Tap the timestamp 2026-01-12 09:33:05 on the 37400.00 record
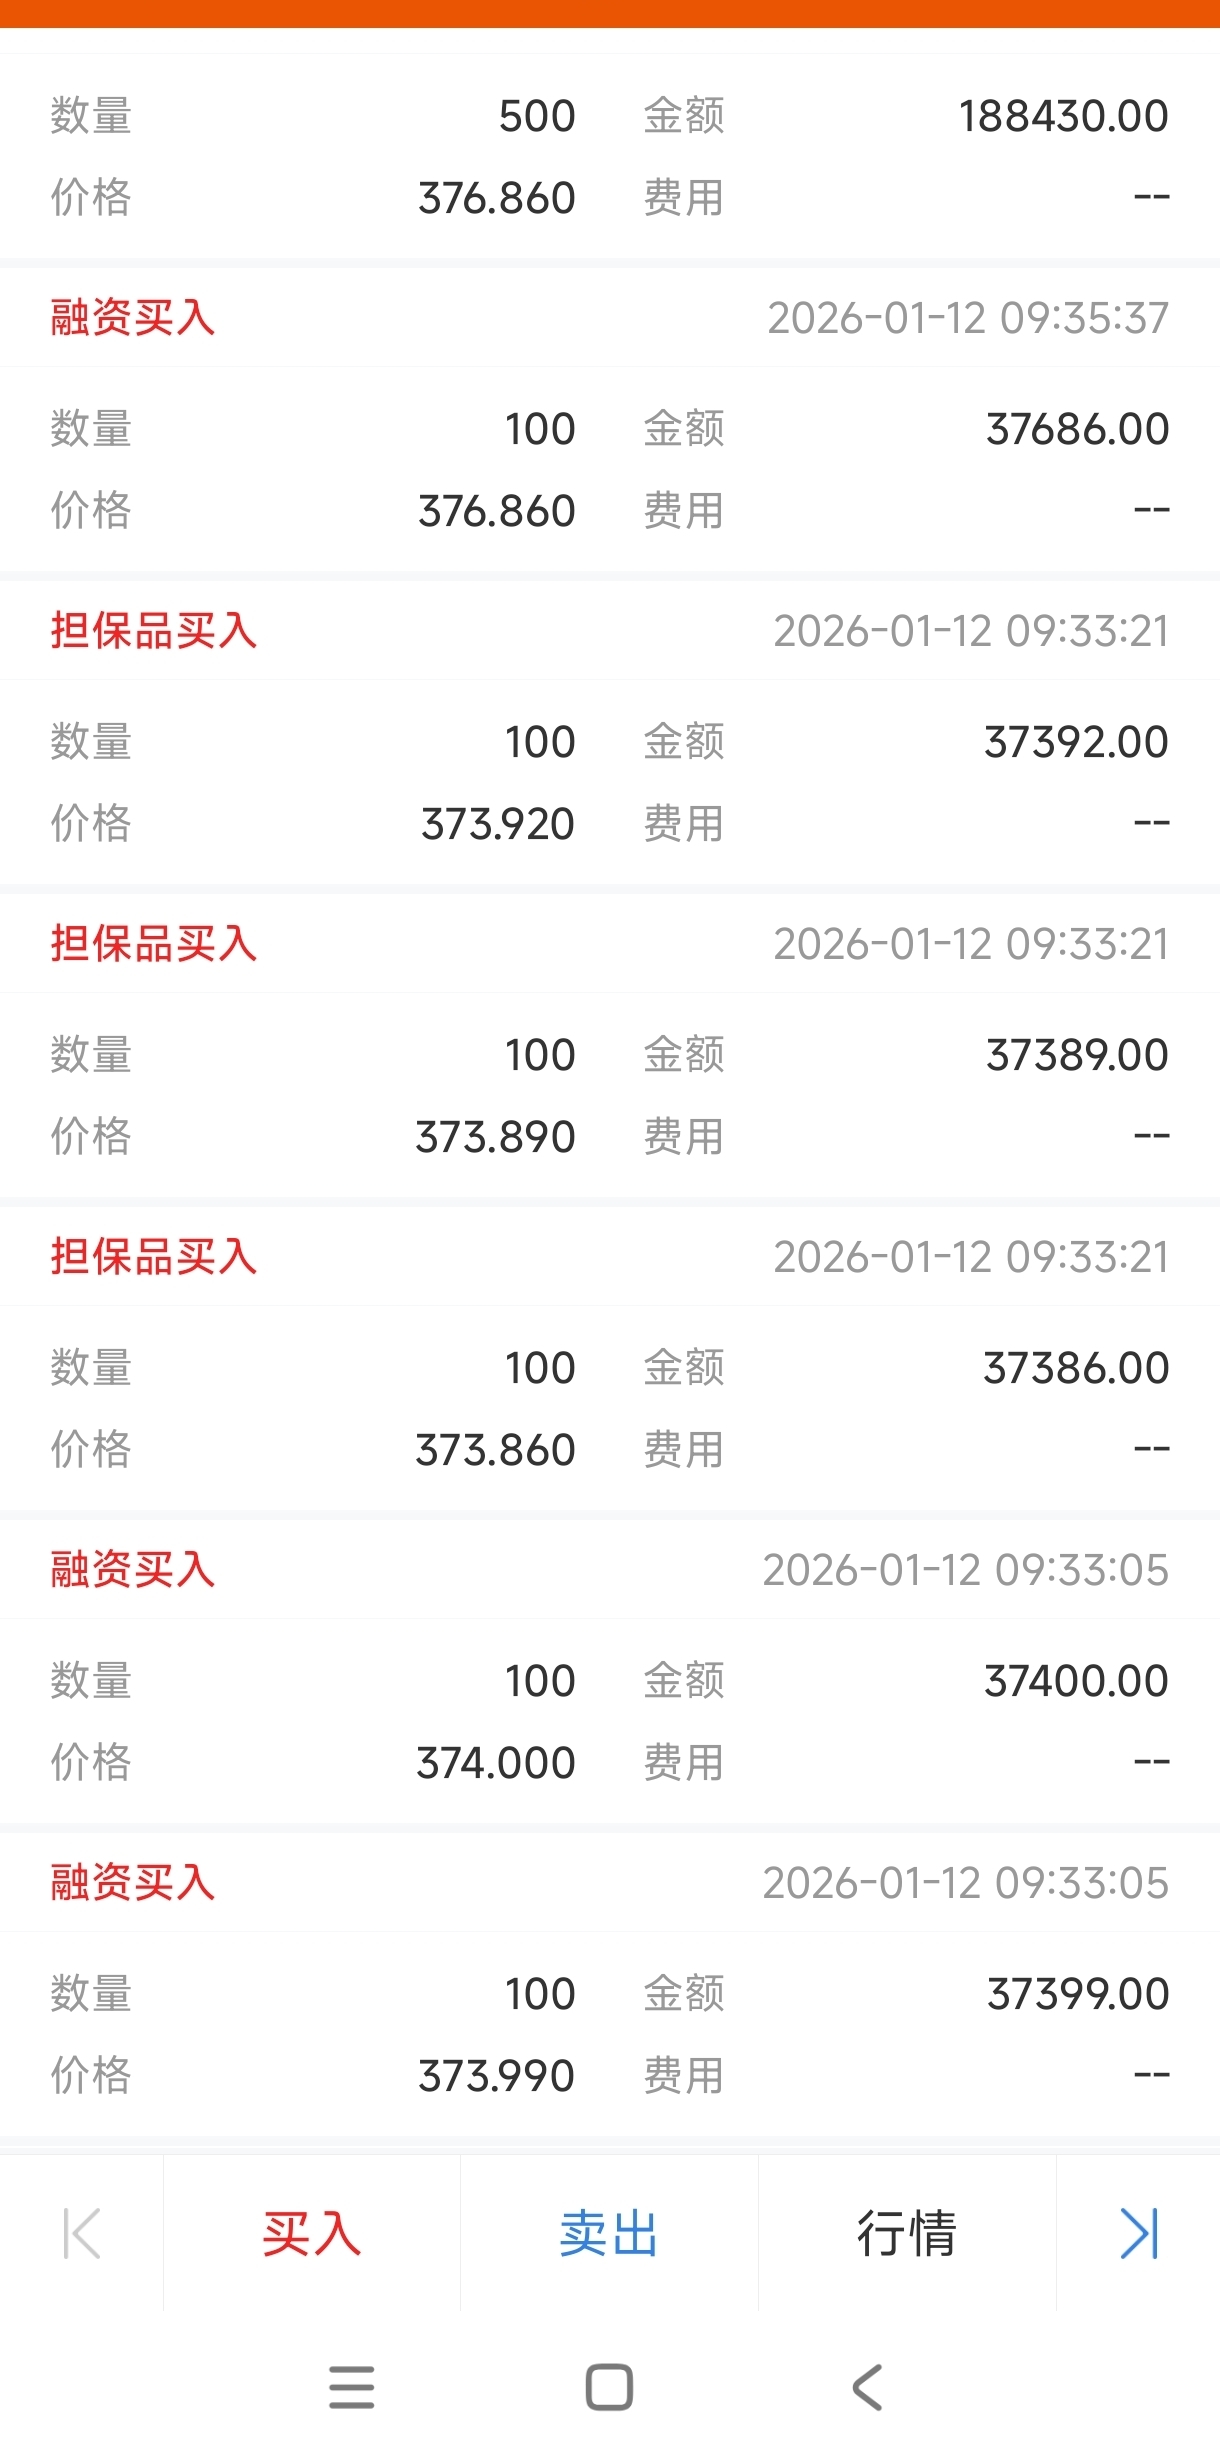The image size is (1220, 2464). [x=965, y=1570]
